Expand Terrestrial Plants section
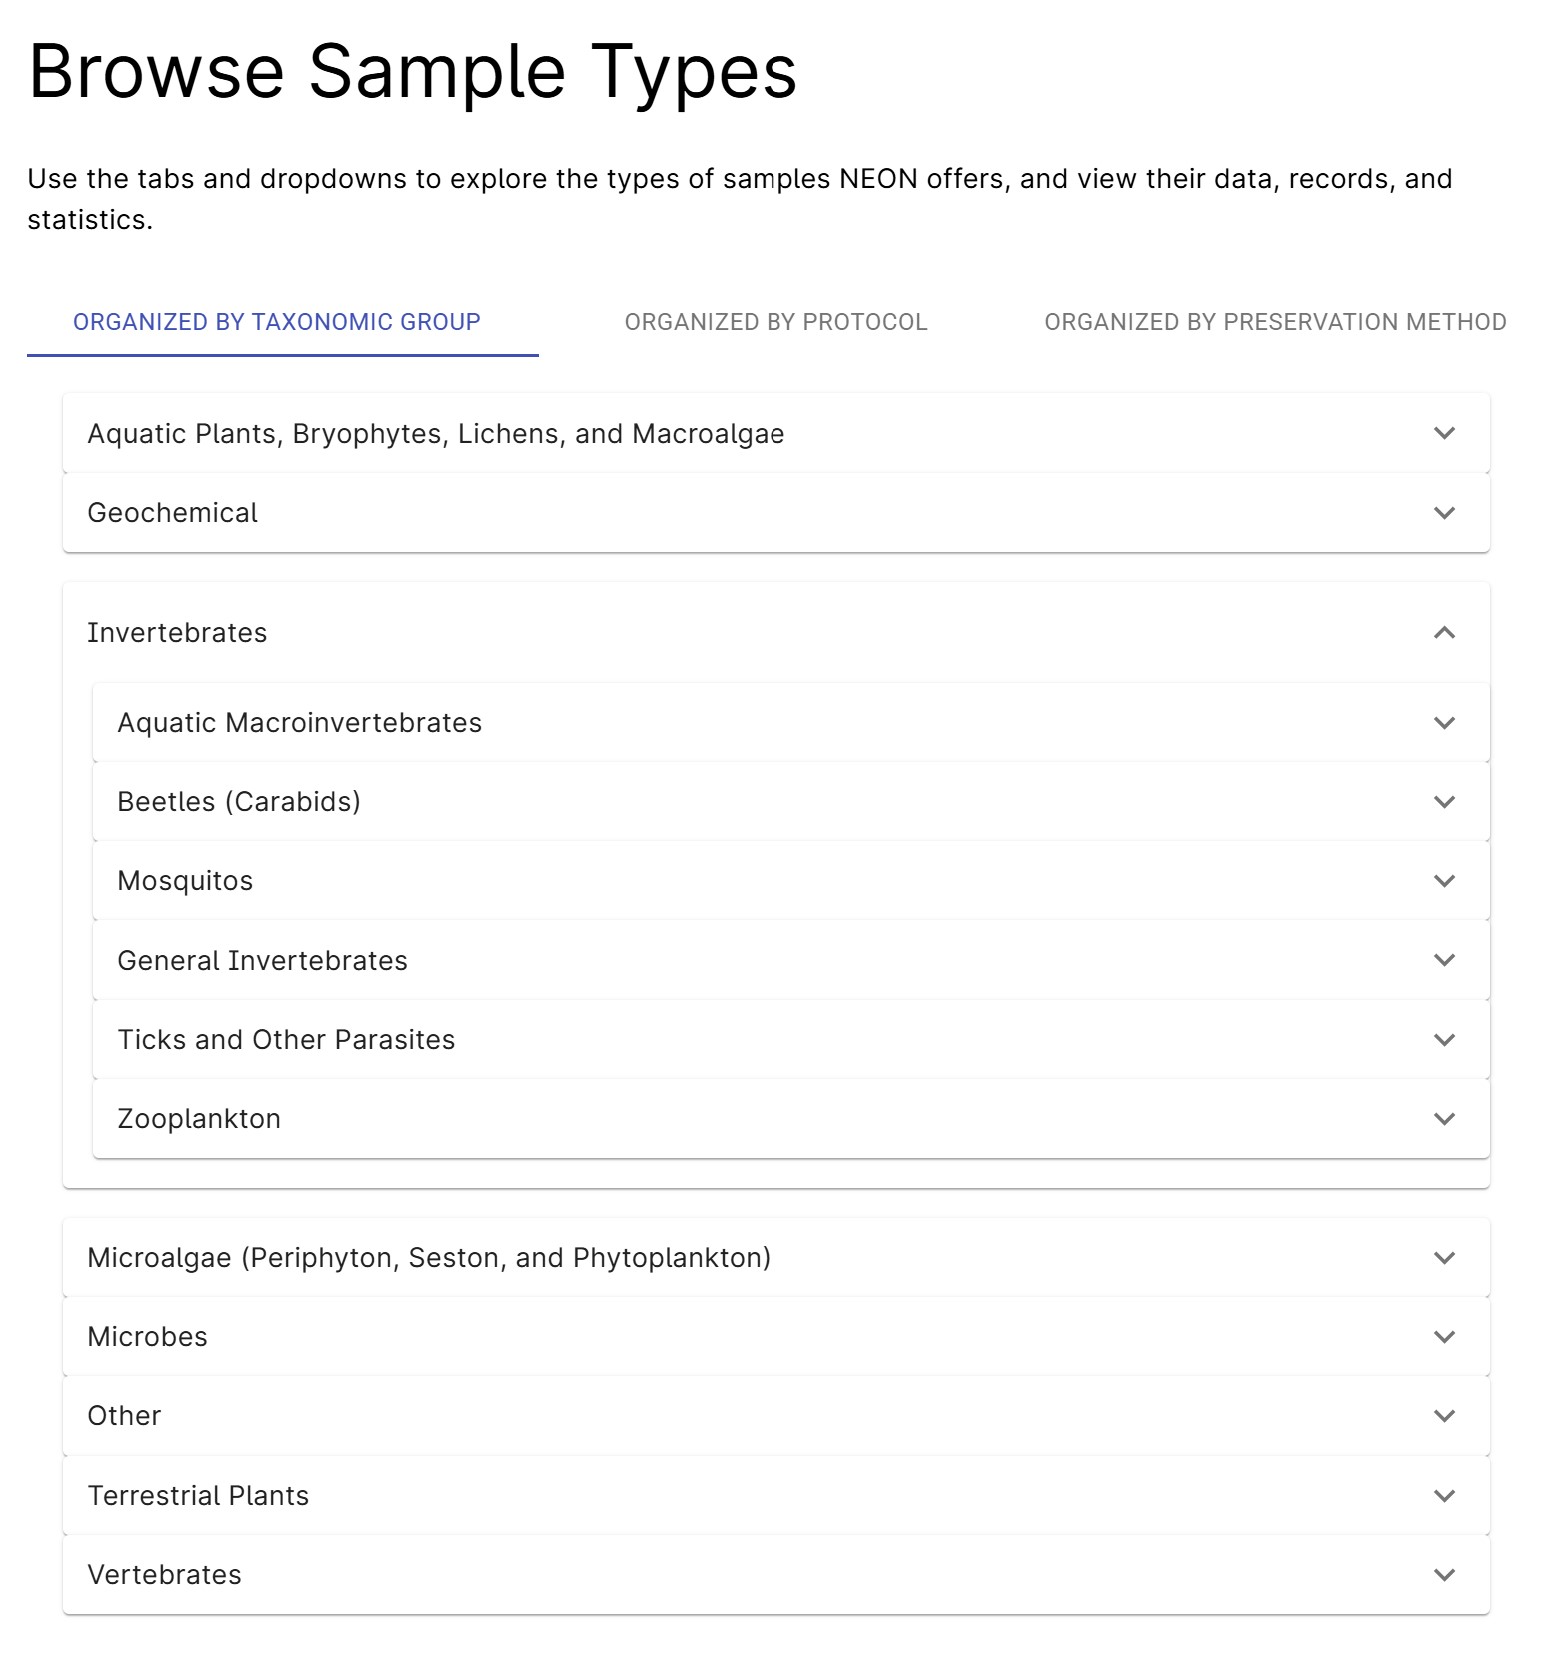This screenshot has height=1665, width=1550. [x=776, y=1495]
